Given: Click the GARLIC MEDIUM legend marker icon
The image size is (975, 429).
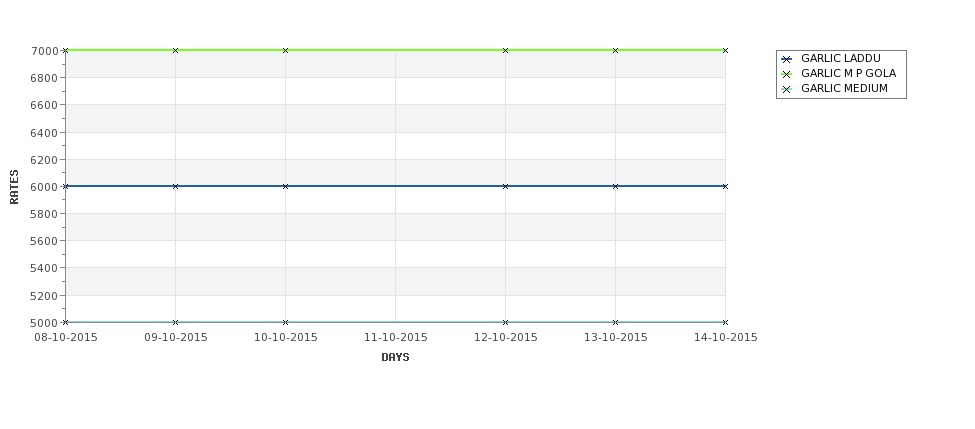Looking at the screenshot, I should click(x=786, y=89).
